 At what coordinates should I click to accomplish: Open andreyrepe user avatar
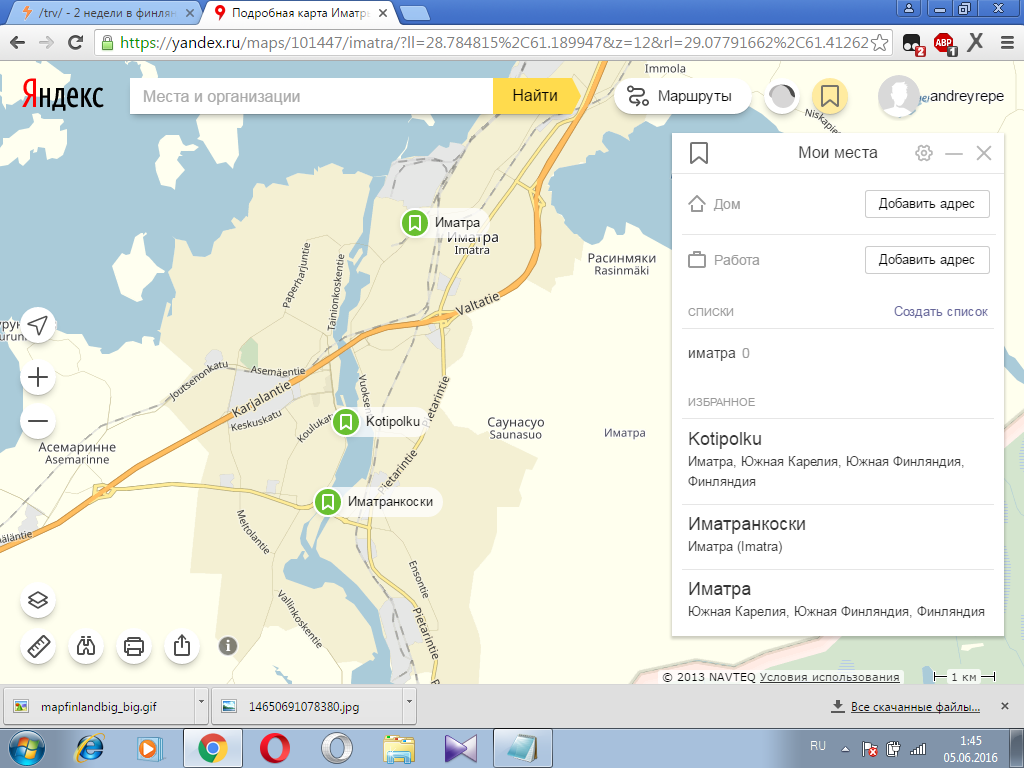(x=899, y=96)
